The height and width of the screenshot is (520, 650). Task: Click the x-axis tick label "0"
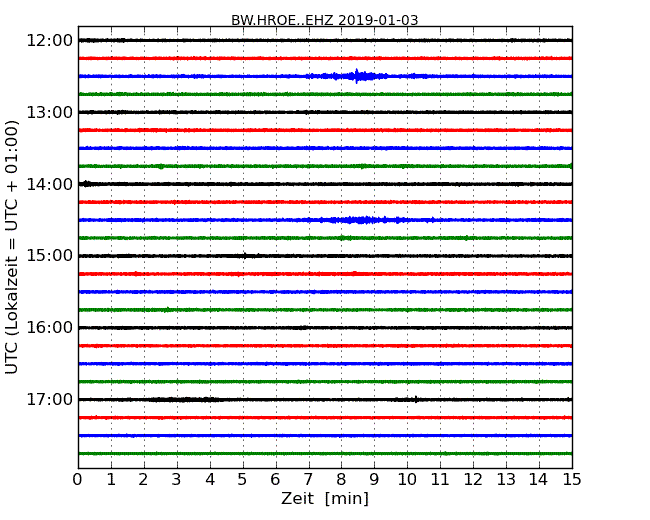pyautogui.click(x=78, y=480)
